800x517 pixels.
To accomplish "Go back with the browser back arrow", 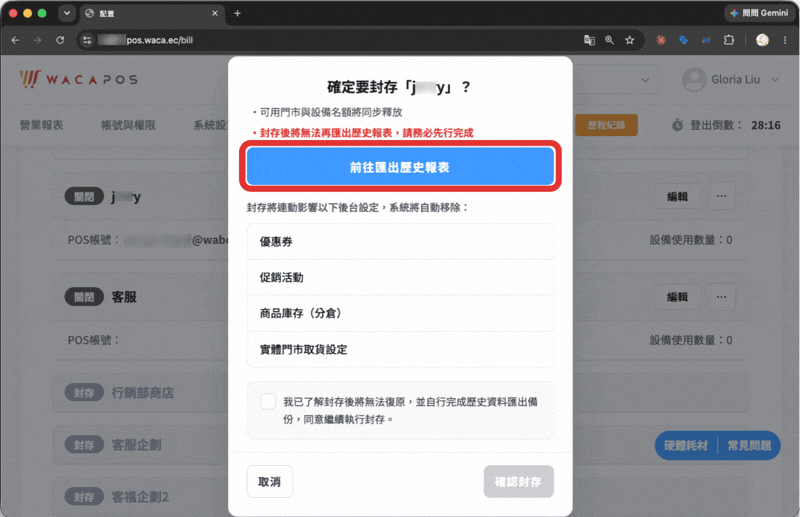I will (15, 40).
